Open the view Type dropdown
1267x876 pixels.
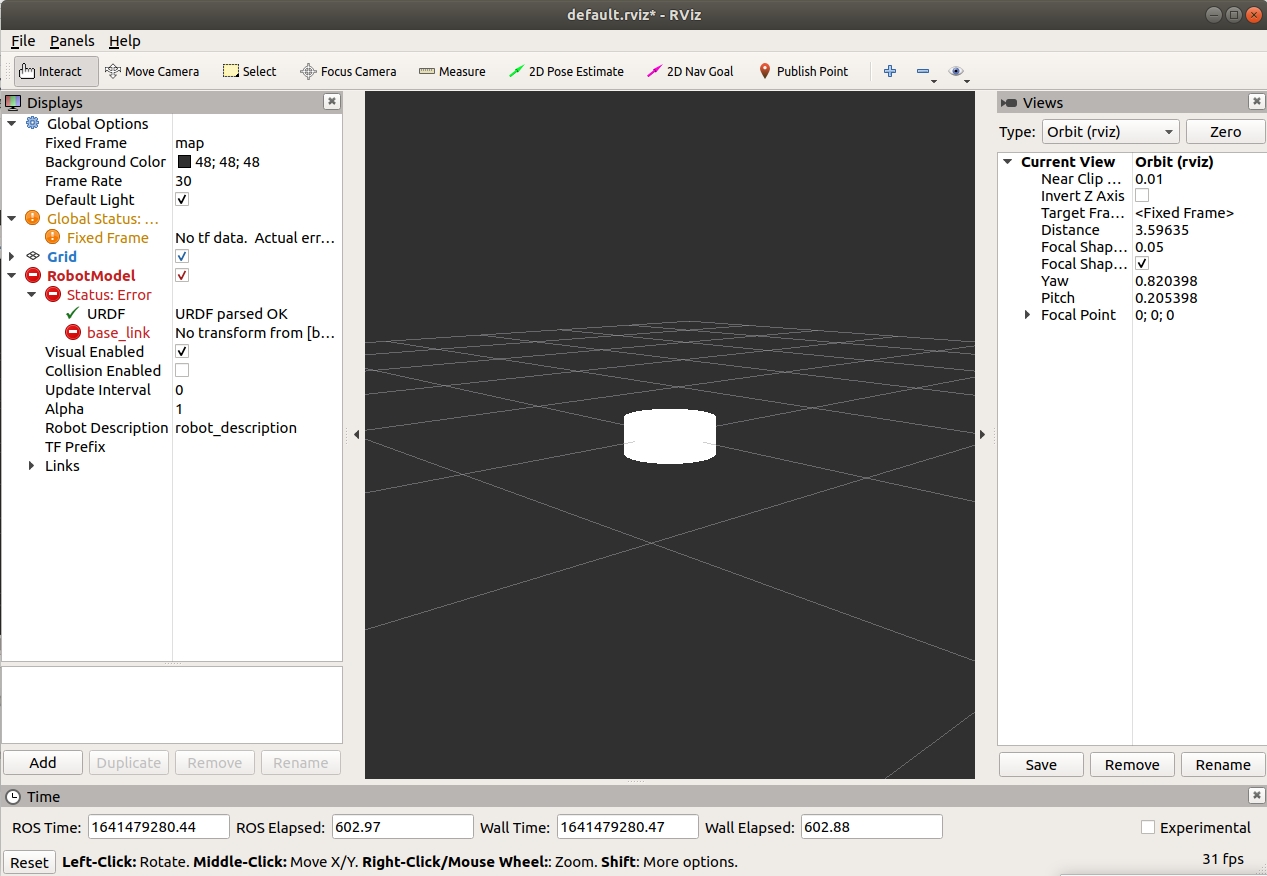click(x=1110, y=132)
